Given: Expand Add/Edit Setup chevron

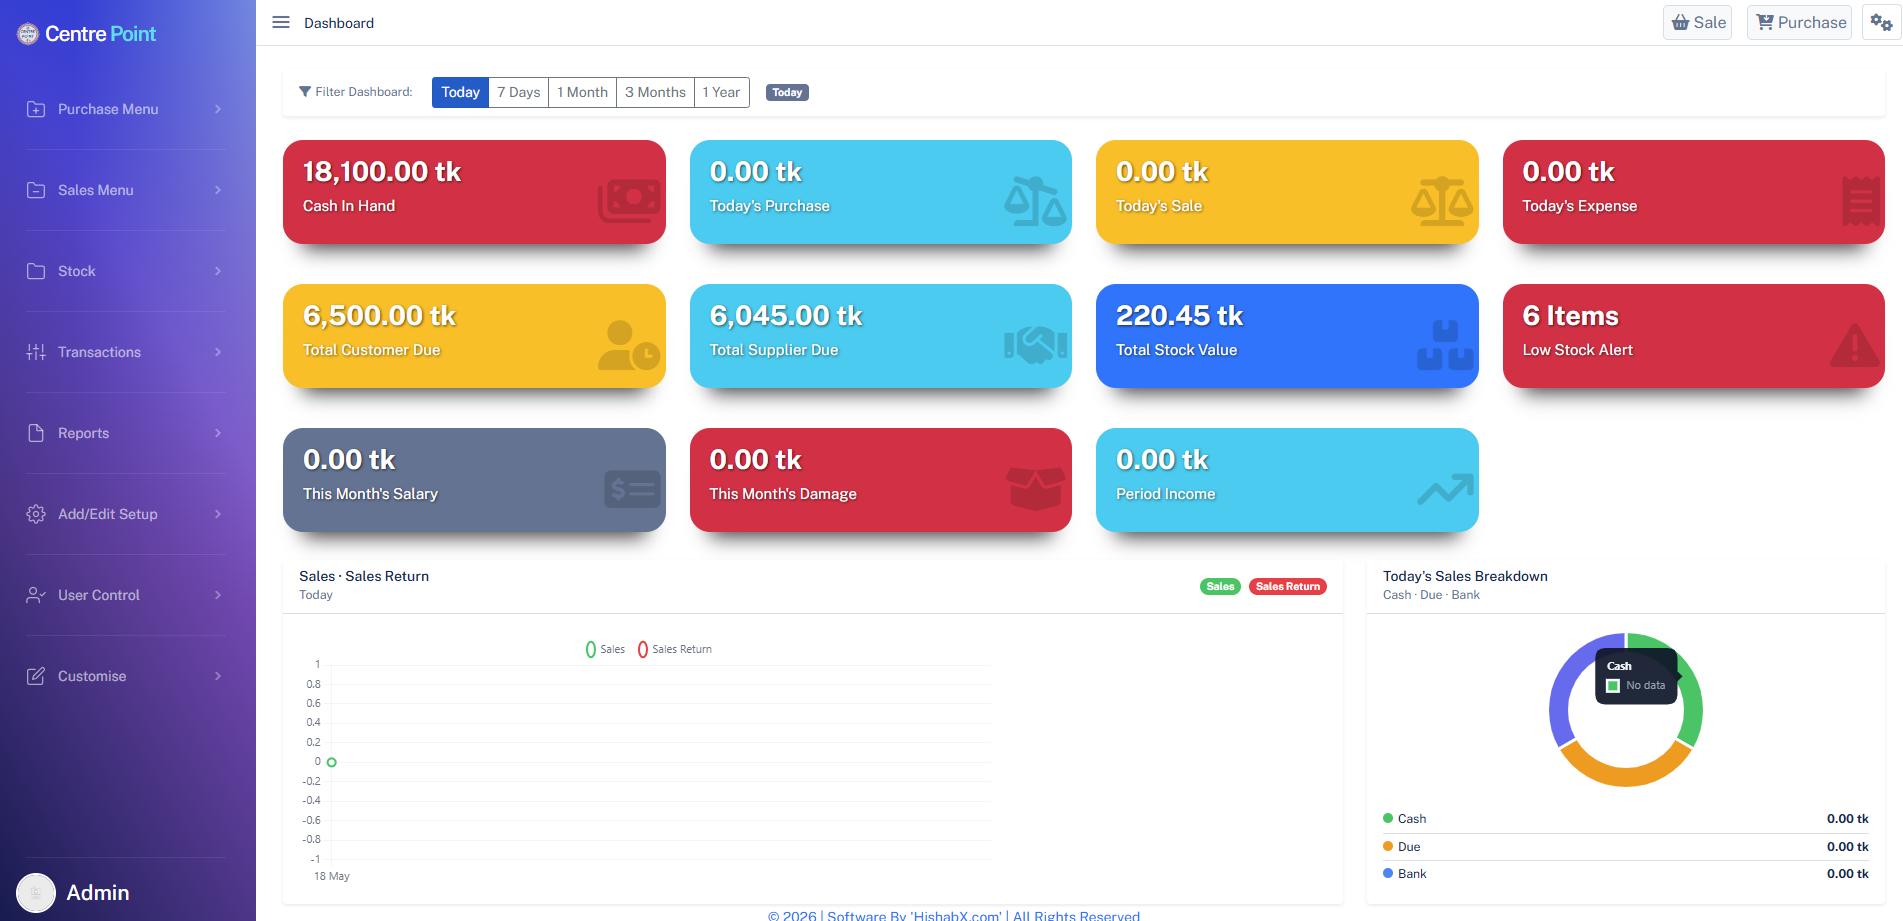Looking at the screenshot, I should coord(218,514).
